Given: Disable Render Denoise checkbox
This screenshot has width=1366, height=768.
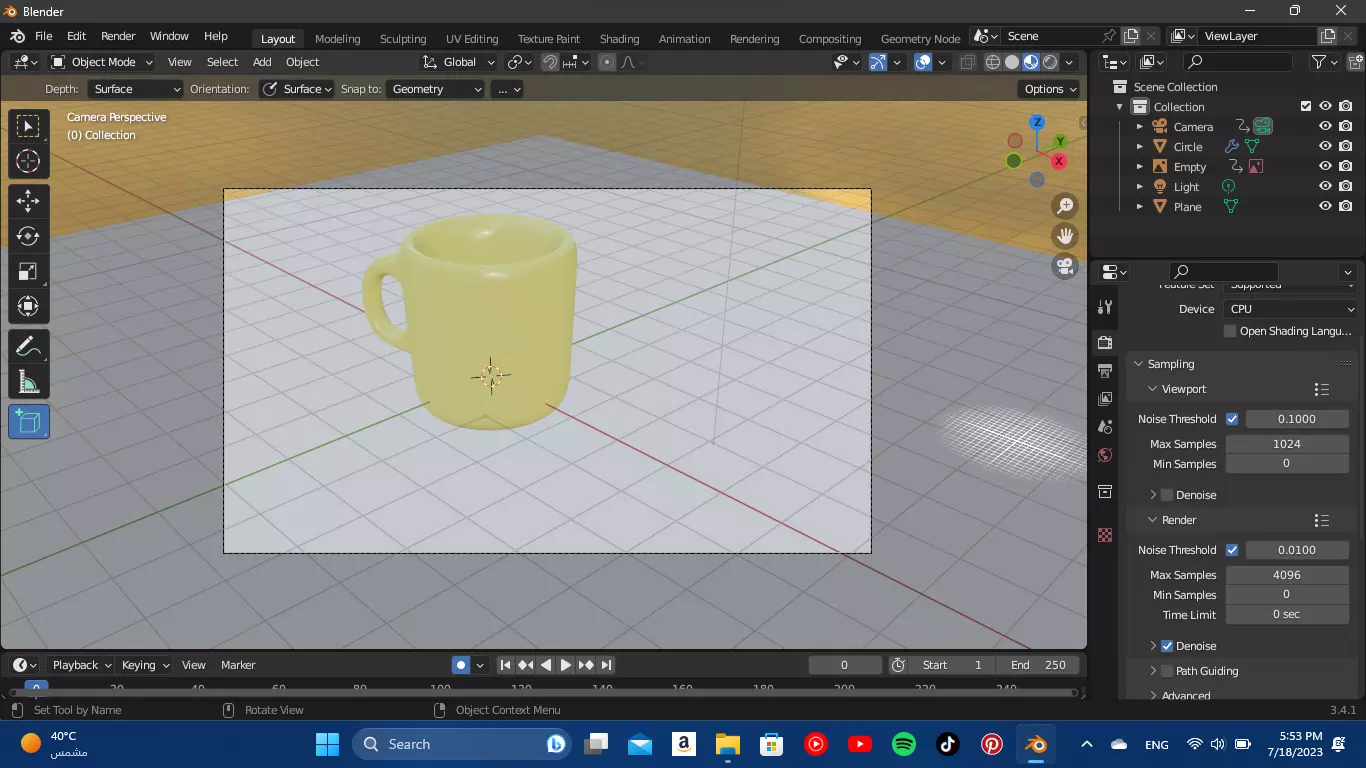Looking at the screenshot, I should pos(1167,646).
